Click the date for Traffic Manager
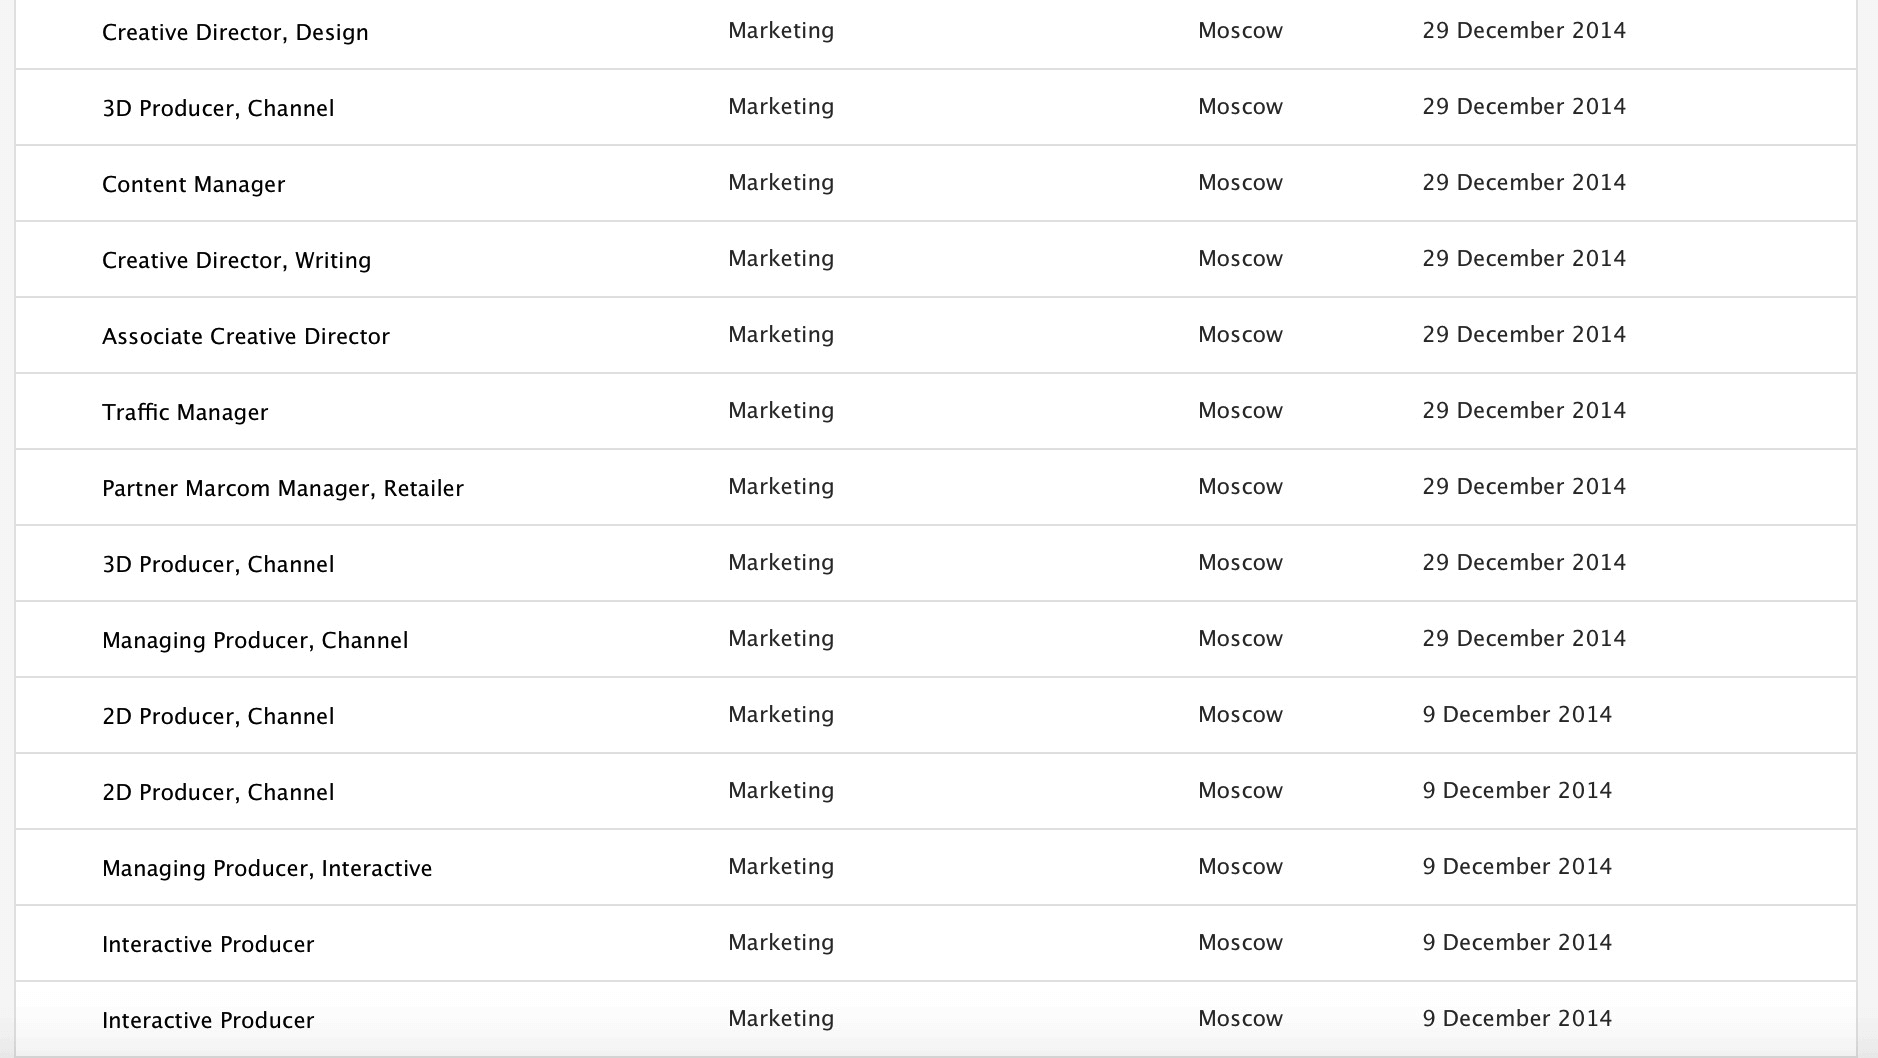Viewport: 1878px width, 1058px height. click(1524, 410)
